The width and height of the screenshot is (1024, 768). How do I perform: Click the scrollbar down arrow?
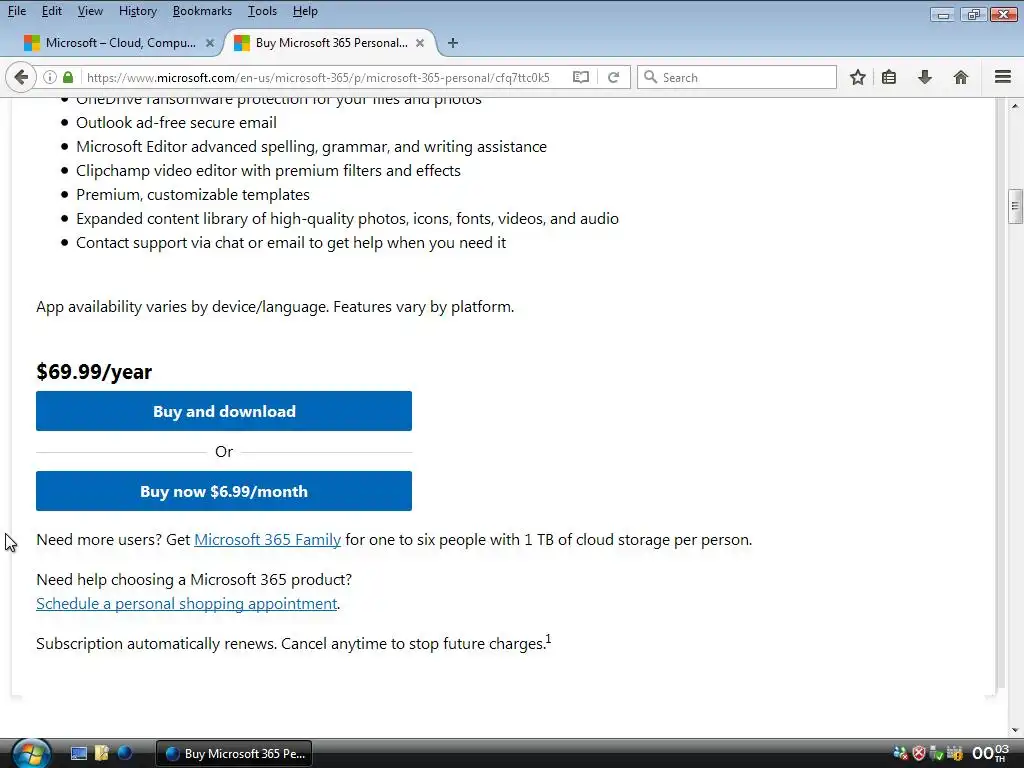tap(1015, 729)
